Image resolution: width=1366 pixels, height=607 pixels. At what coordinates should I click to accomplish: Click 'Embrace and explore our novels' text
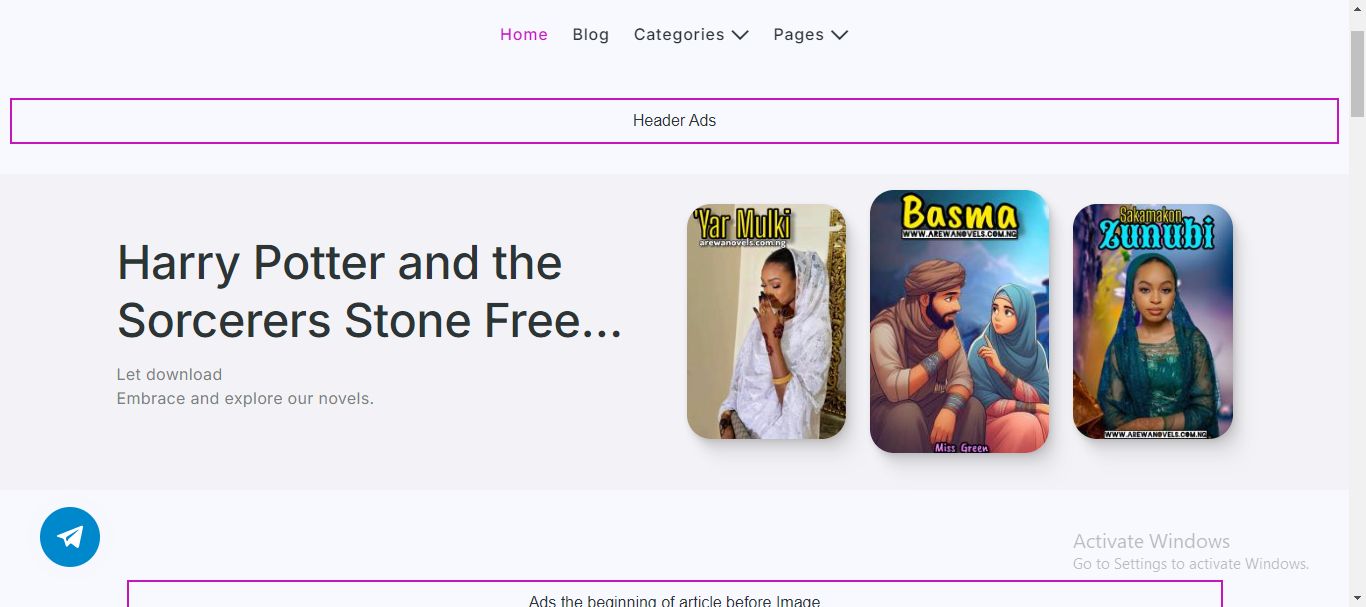pyautogui.click(x=245, y=399)
